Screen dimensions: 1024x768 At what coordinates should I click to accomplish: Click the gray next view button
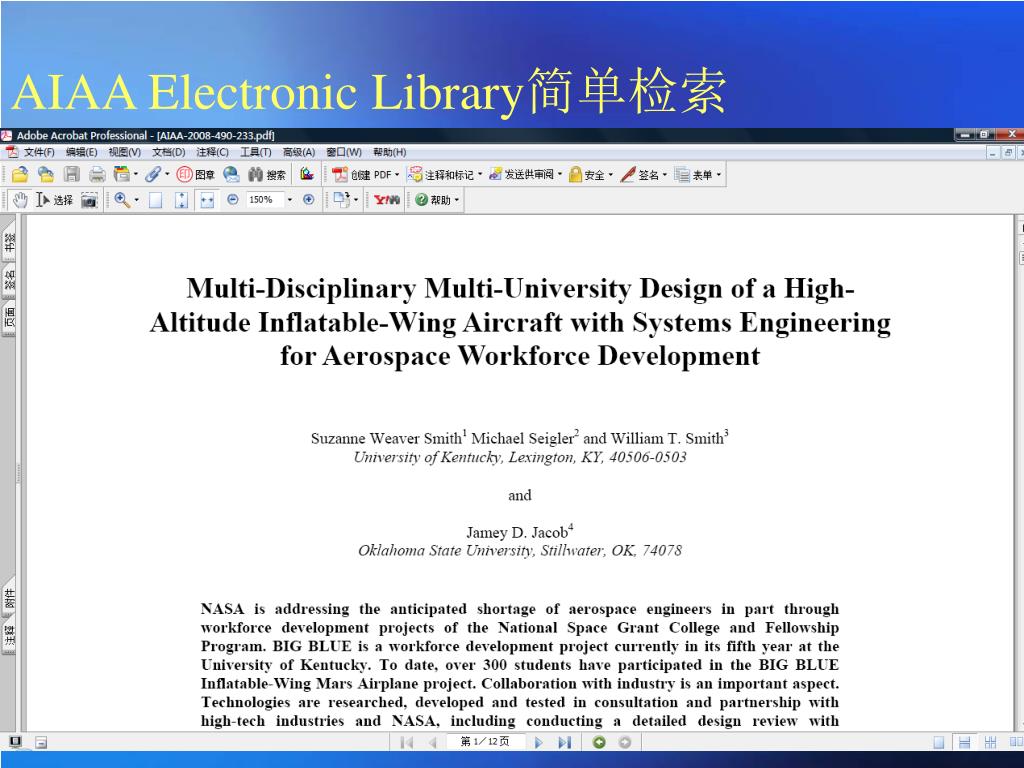(x=625, y=742)
